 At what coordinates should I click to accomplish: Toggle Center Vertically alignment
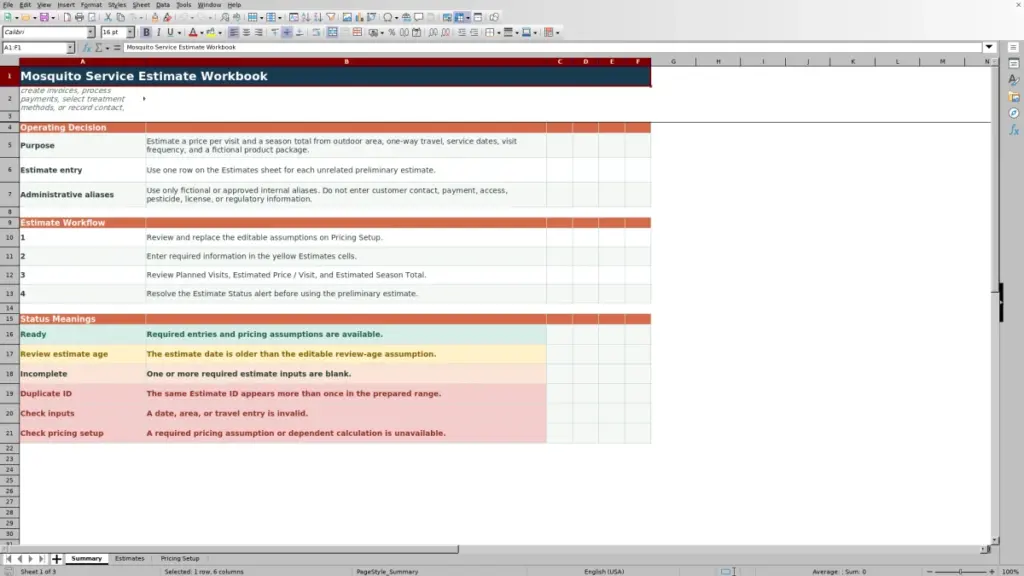point(287,32)
